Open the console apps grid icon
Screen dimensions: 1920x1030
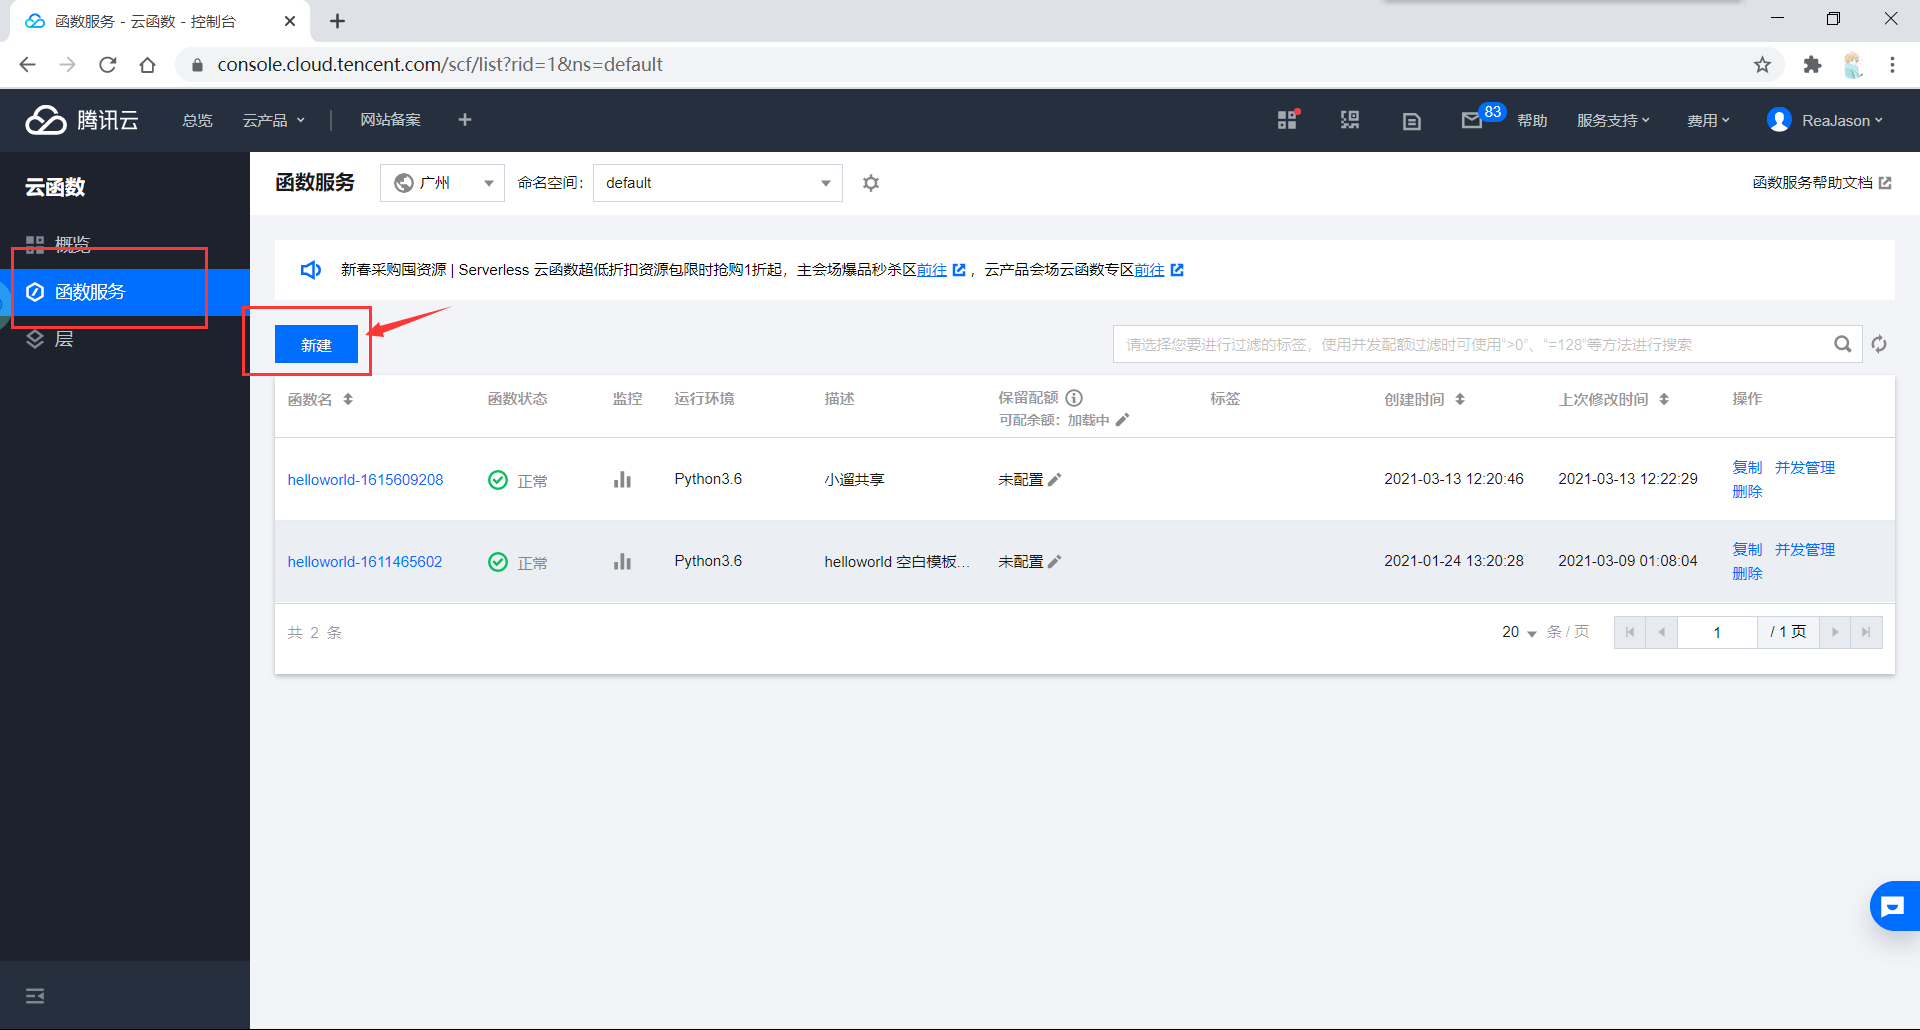click(x=1287, y=120)
